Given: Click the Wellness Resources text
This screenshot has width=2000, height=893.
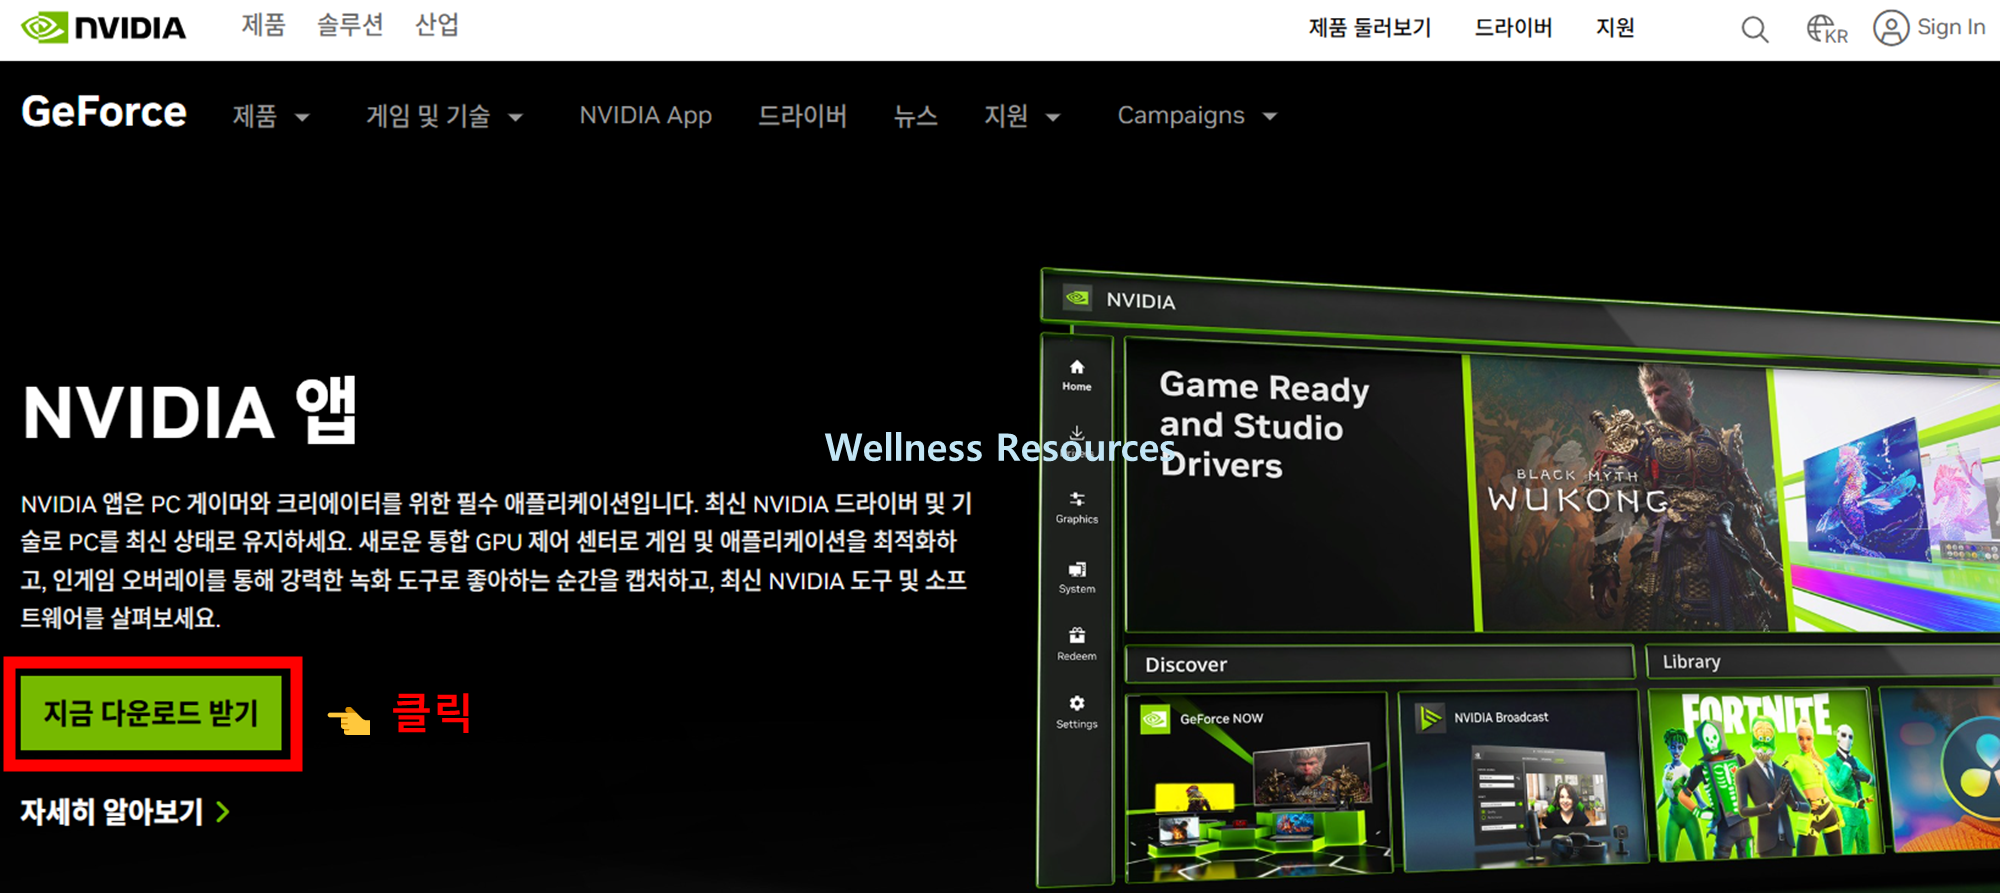Looking at the screenshot, I should 1000,448.
